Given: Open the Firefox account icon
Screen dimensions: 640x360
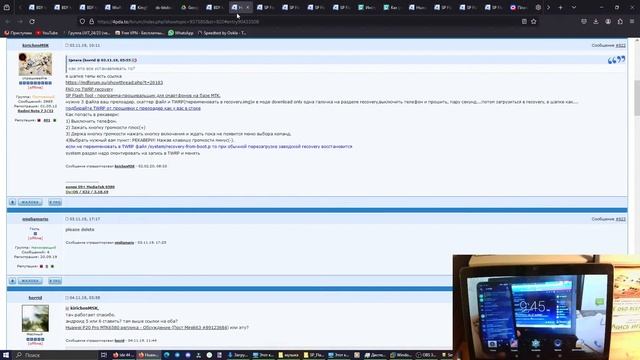Looking at the screenshot, I should [x=608, y=21].
